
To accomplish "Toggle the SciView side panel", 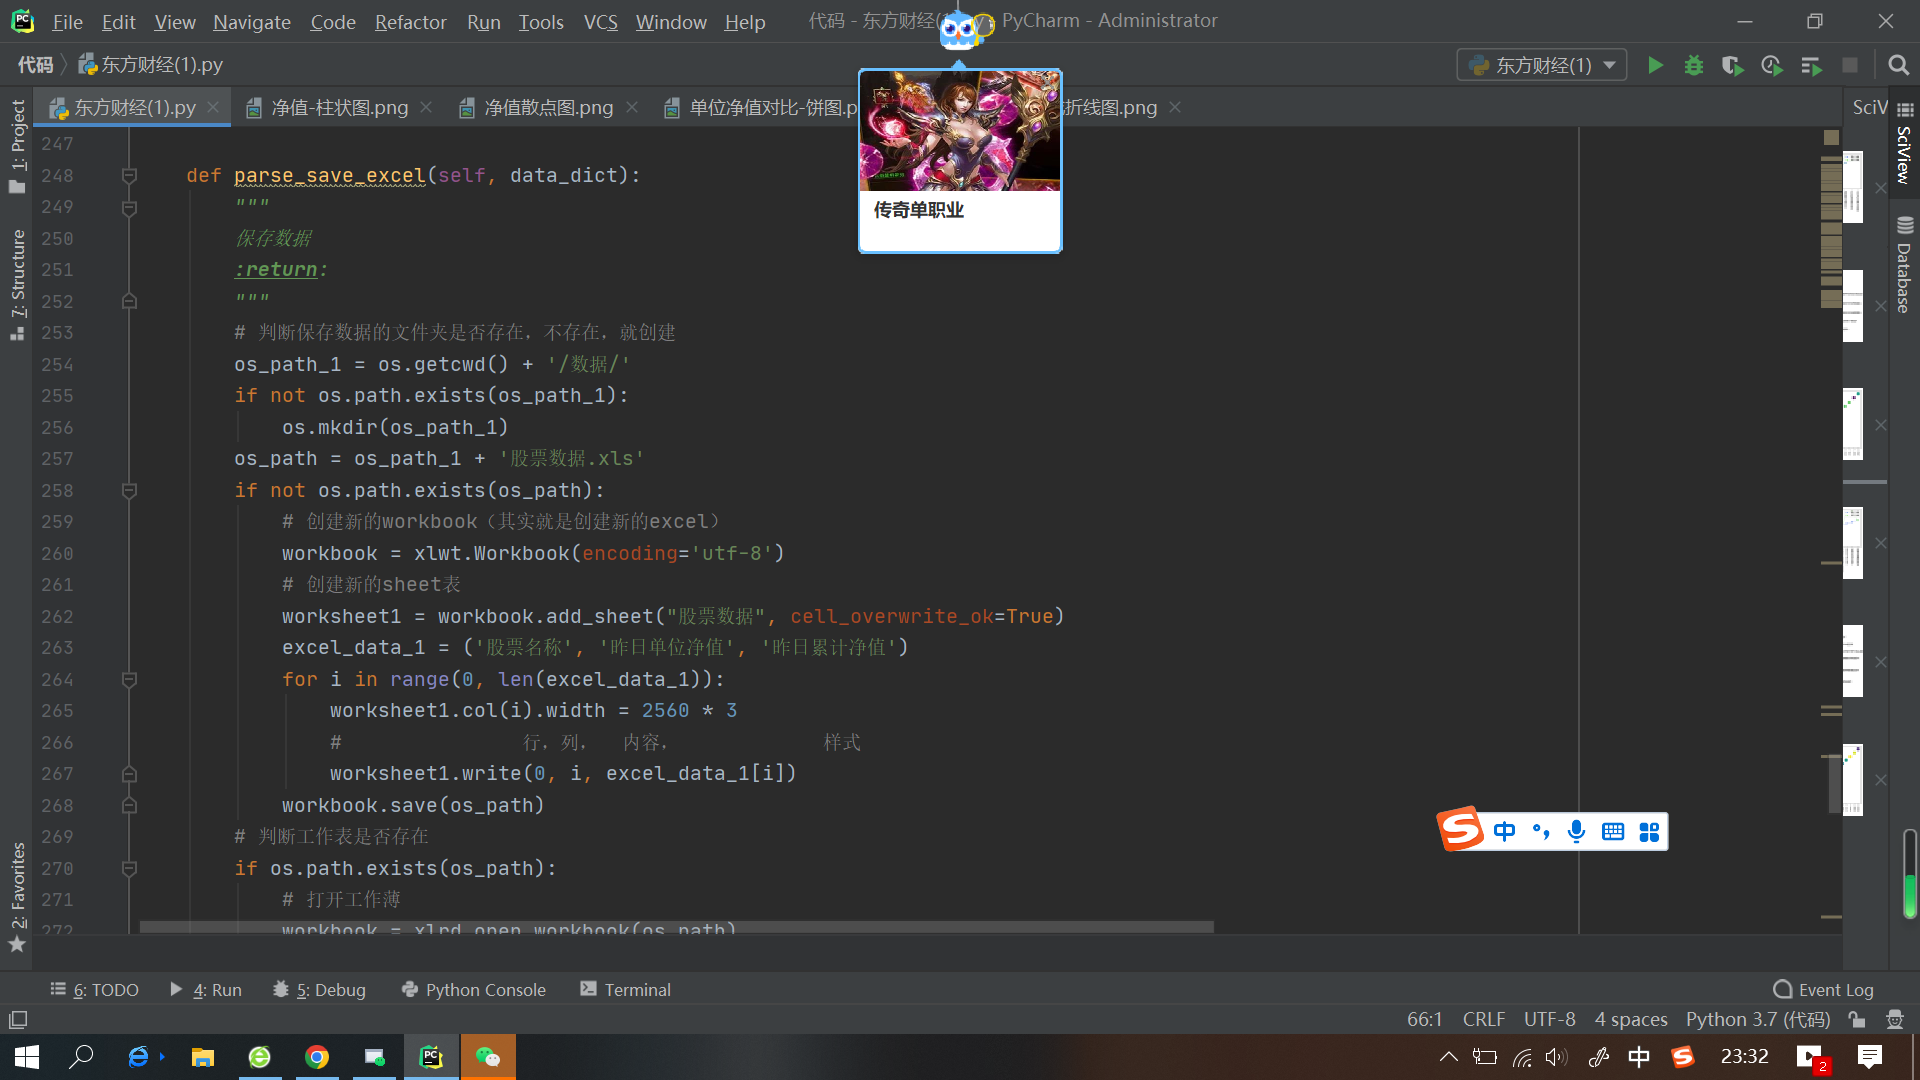I will 1904,142.
